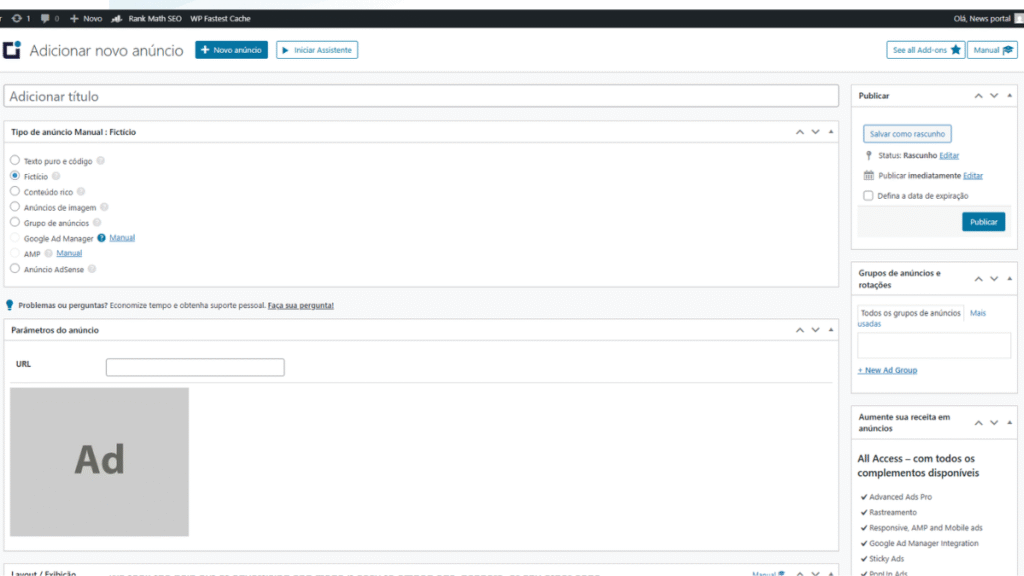This screenshot has width=1024, height=576.
Task: Move Parâmetros do anúncio panel down
Action: [815, 330]
